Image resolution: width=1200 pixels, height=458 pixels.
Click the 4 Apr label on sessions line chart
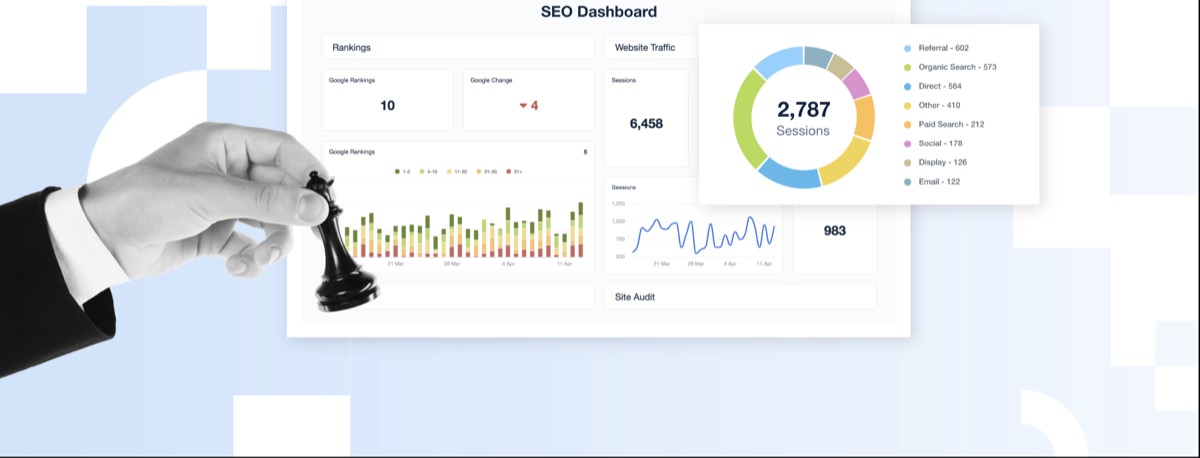coord(730,264)
